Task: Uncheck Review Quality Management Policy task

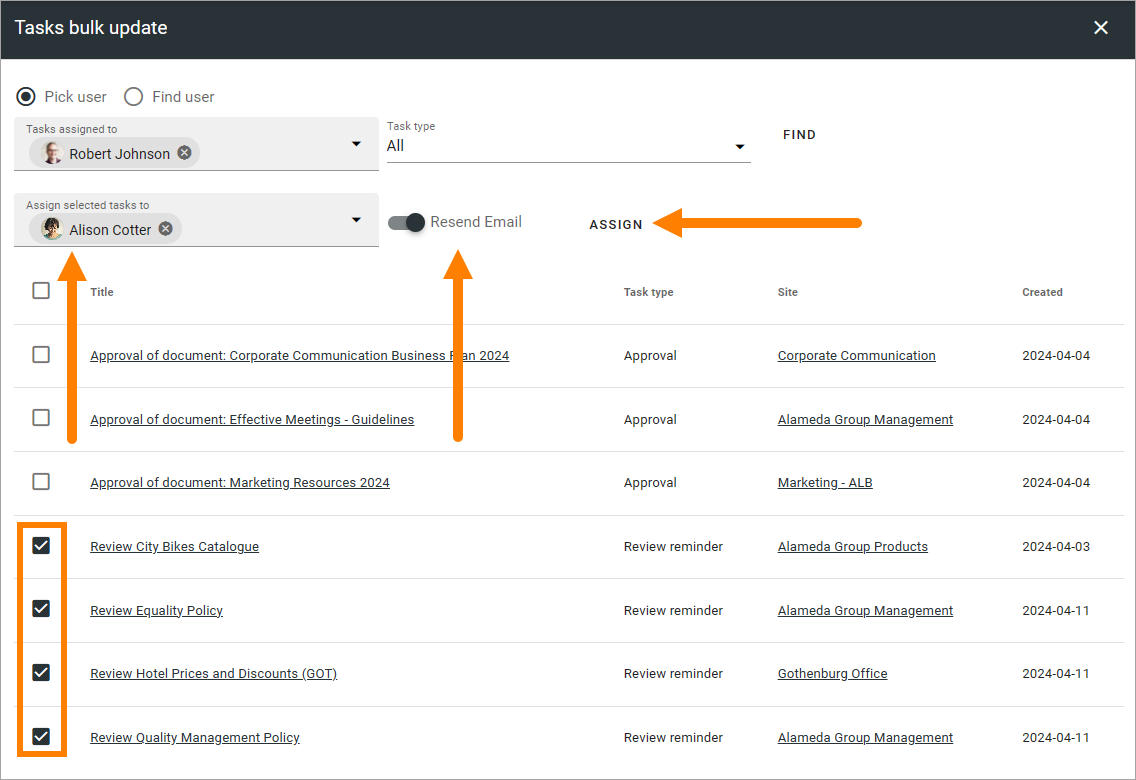Action: pyautogui.click(x=41, y=737)
